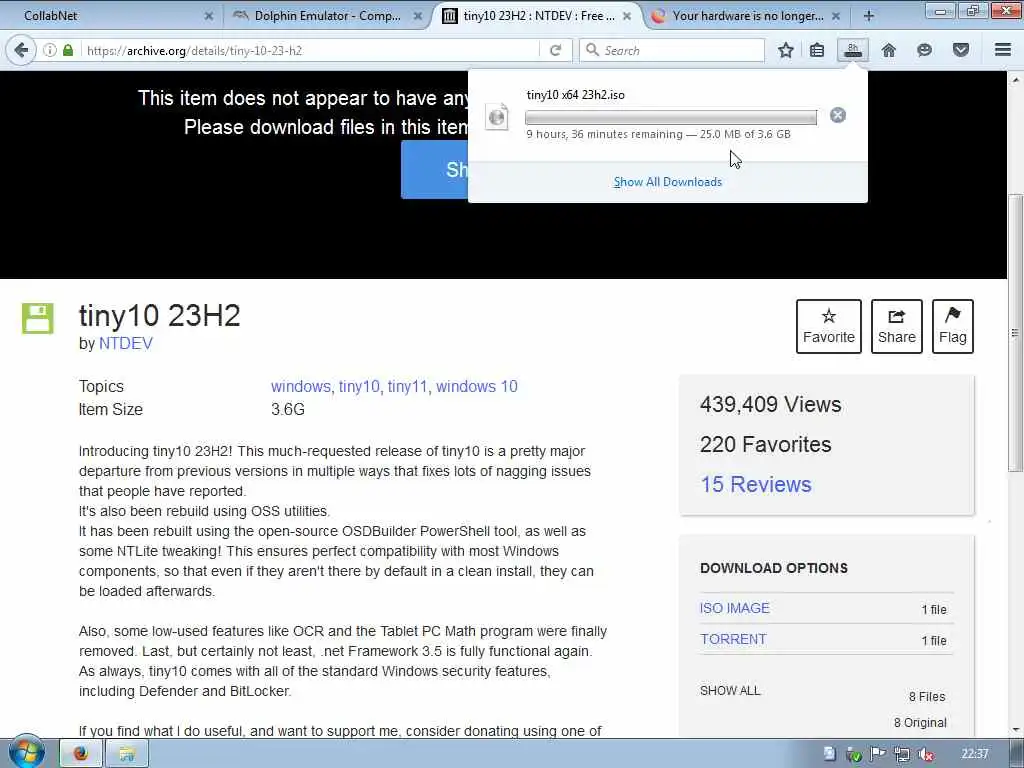The image size is (1024, 768).
Task: Download the TORRENT option
Action: point(733,639)
